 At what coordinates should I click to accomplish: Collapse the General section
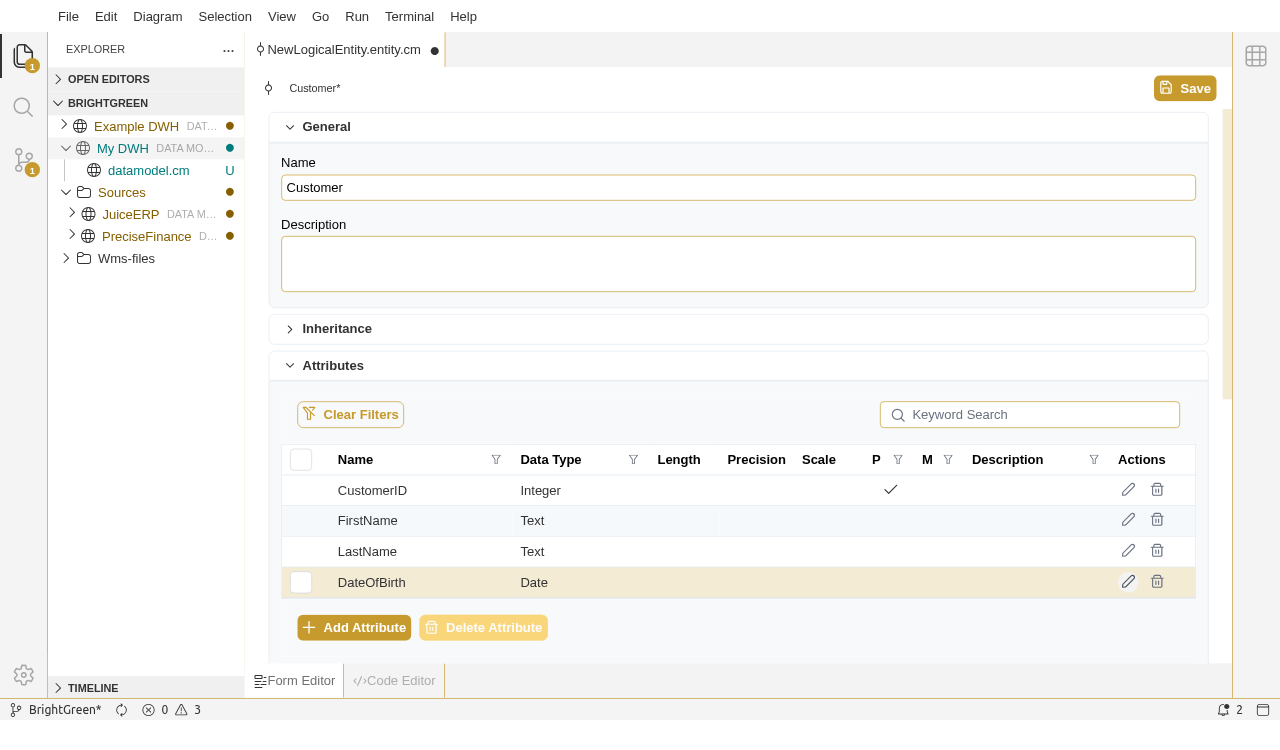[x=290, y=127]
